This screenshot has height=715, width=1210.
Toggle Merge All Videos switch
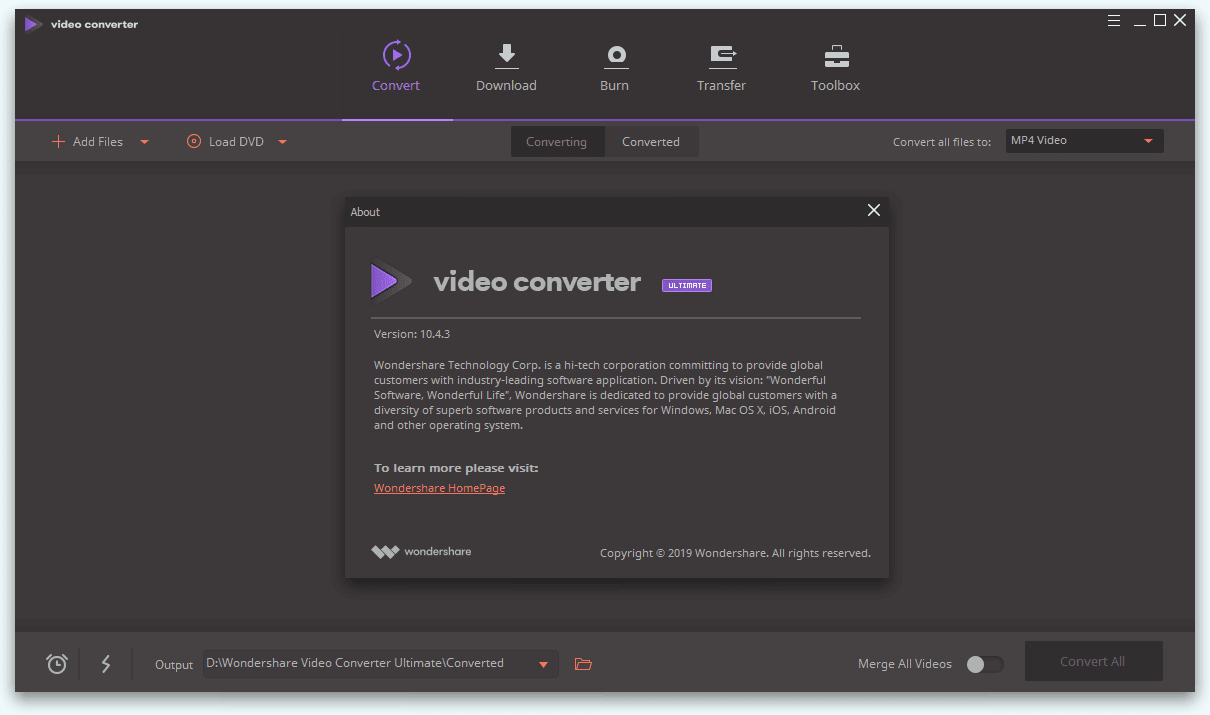click(x=984, y=664)
